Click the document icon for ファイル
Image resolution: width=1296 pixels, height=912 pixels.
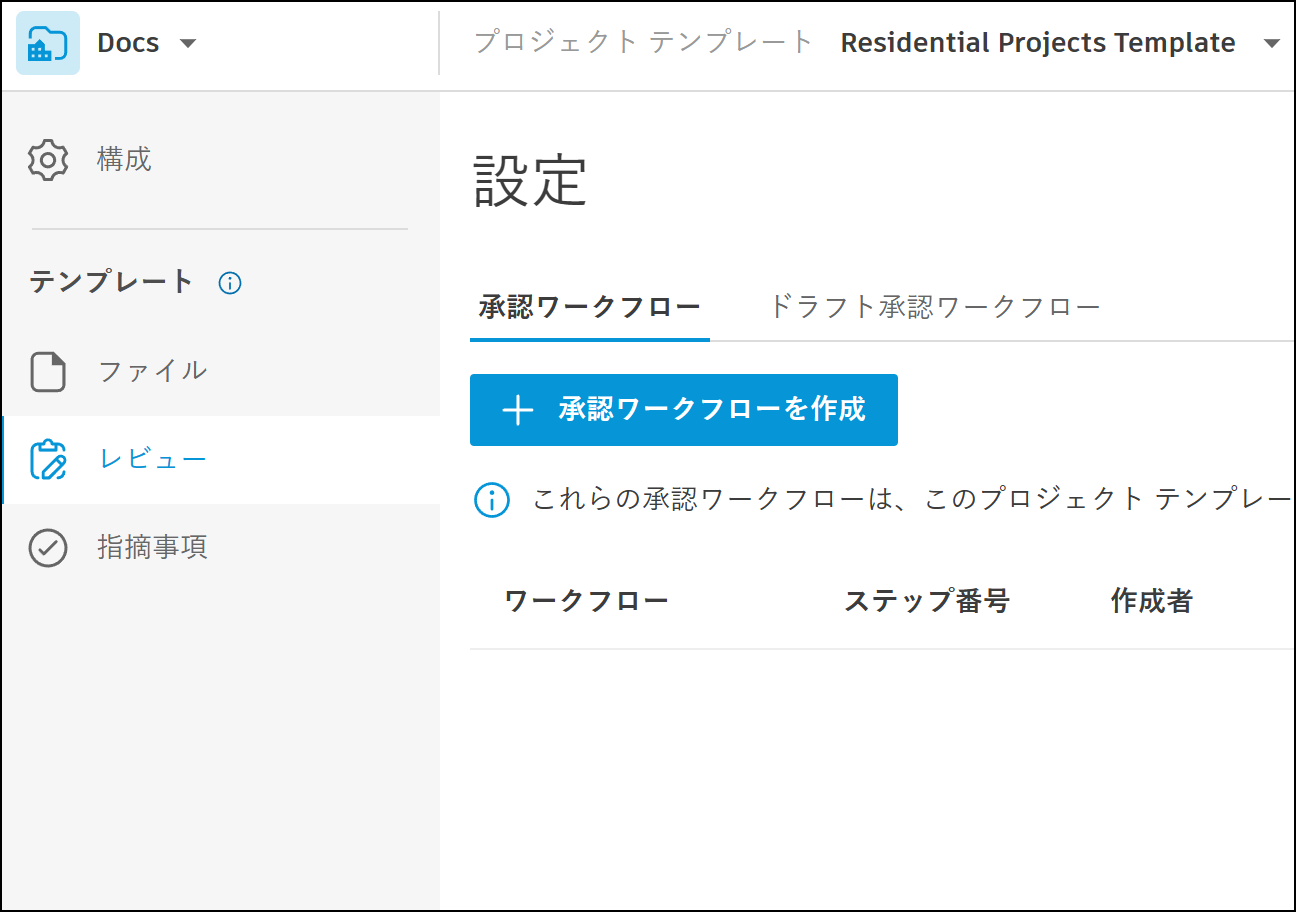48,372
